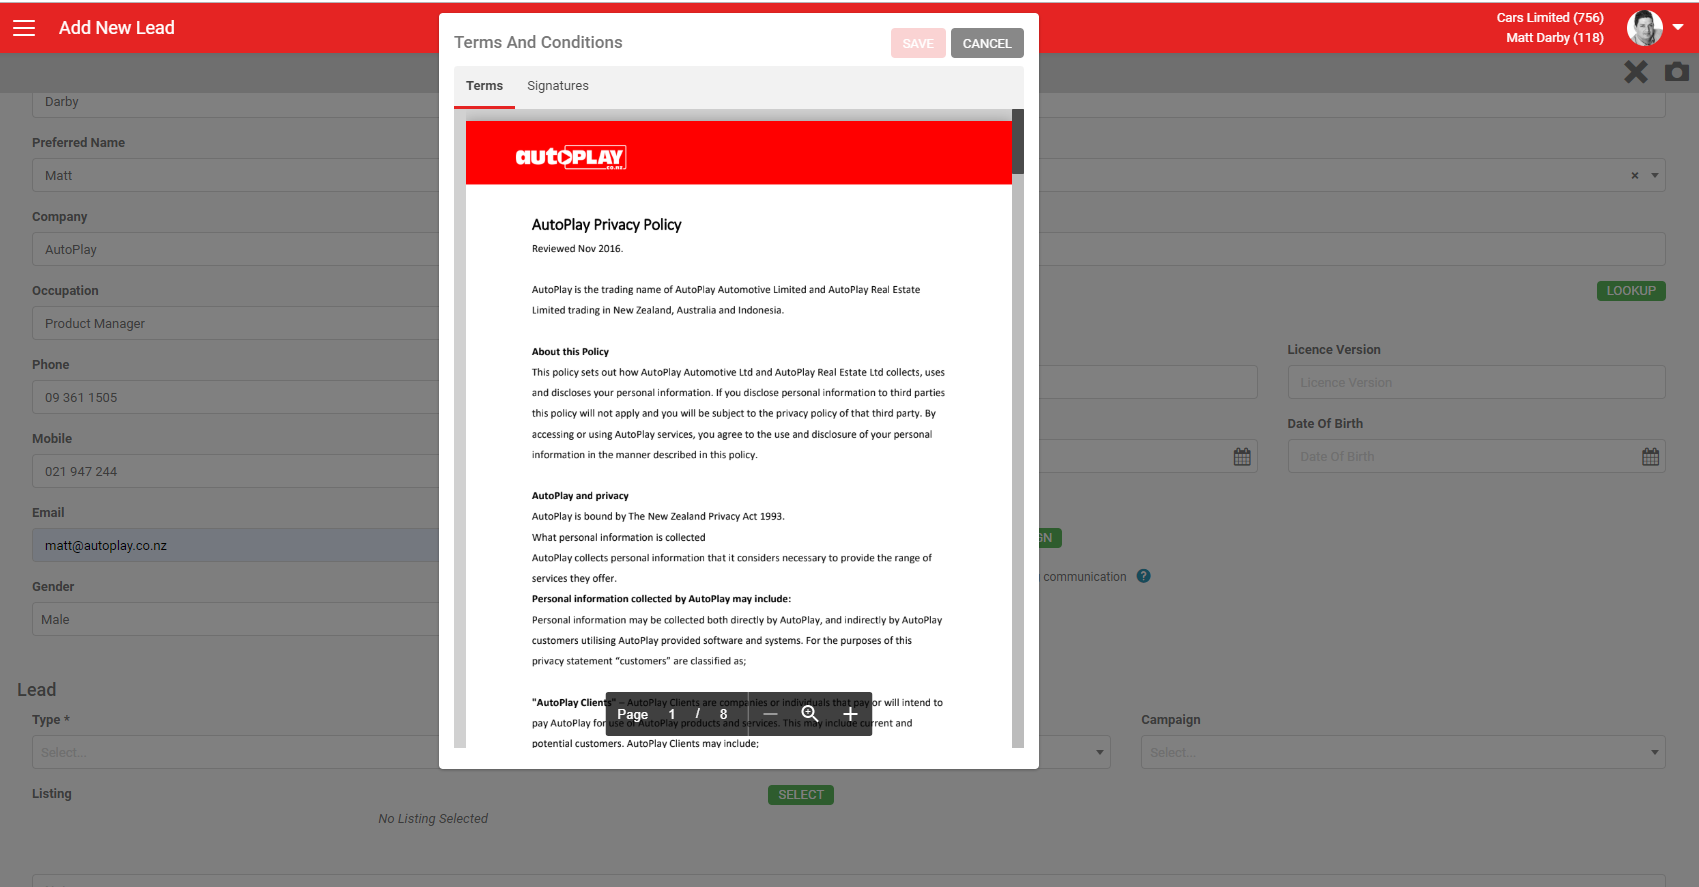The width and height of the screenshot is (1699, 887).
Task: Click the Darby surname field
Action: click(237, 103)
